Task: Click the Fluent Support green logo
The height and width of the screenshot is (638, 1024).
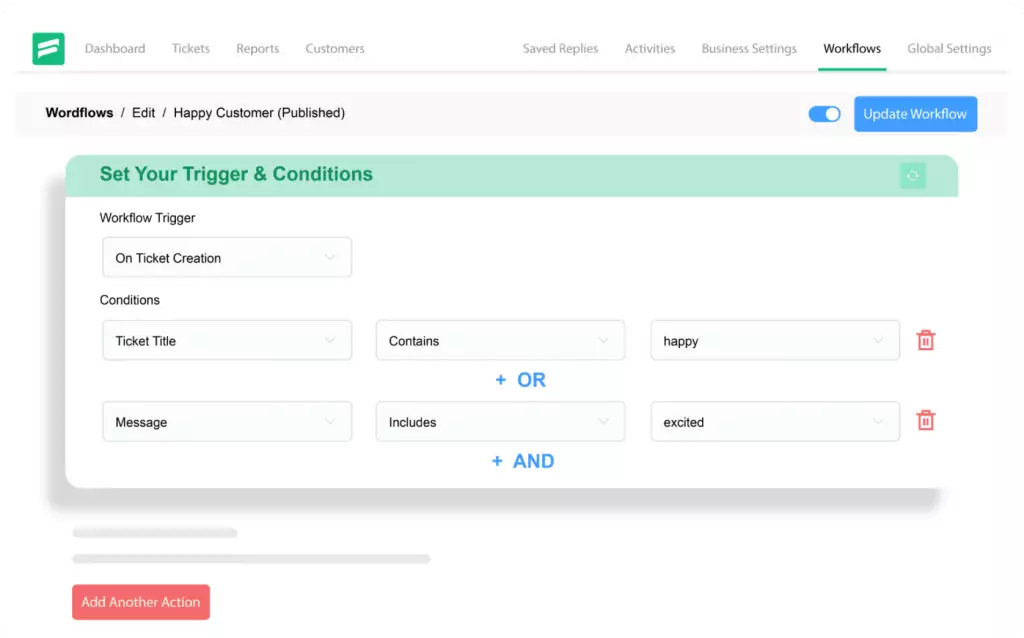Action: 48,48
